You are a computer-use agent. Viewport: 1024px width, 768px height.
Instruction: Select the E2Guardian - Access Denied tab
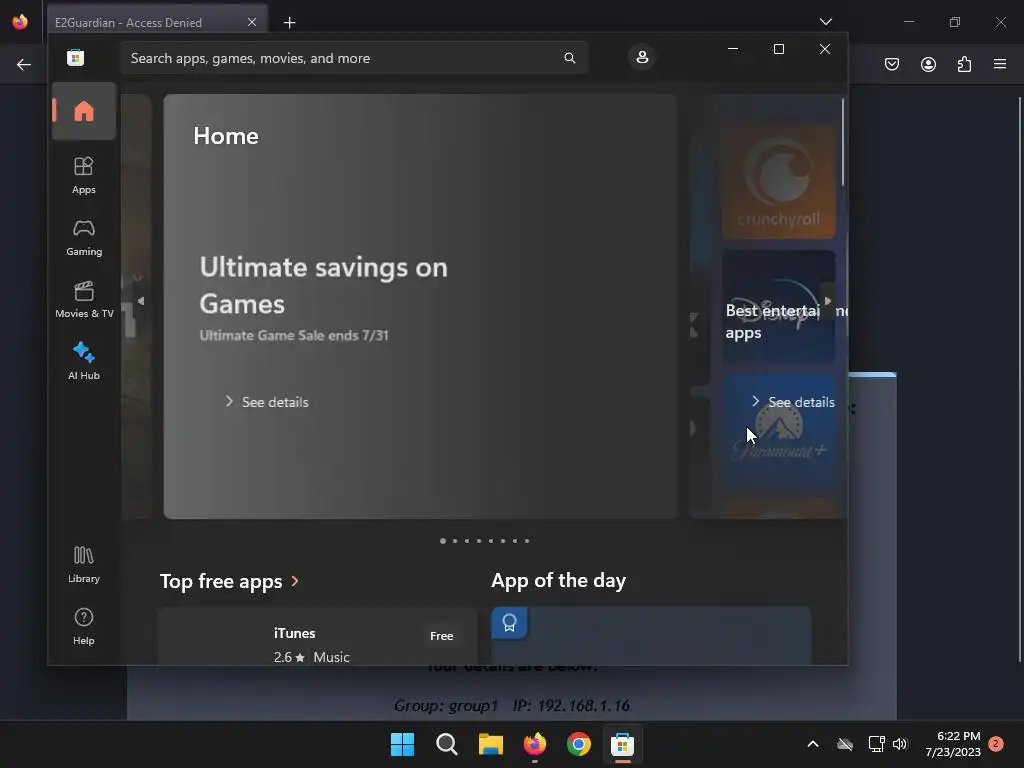(157, 22)
